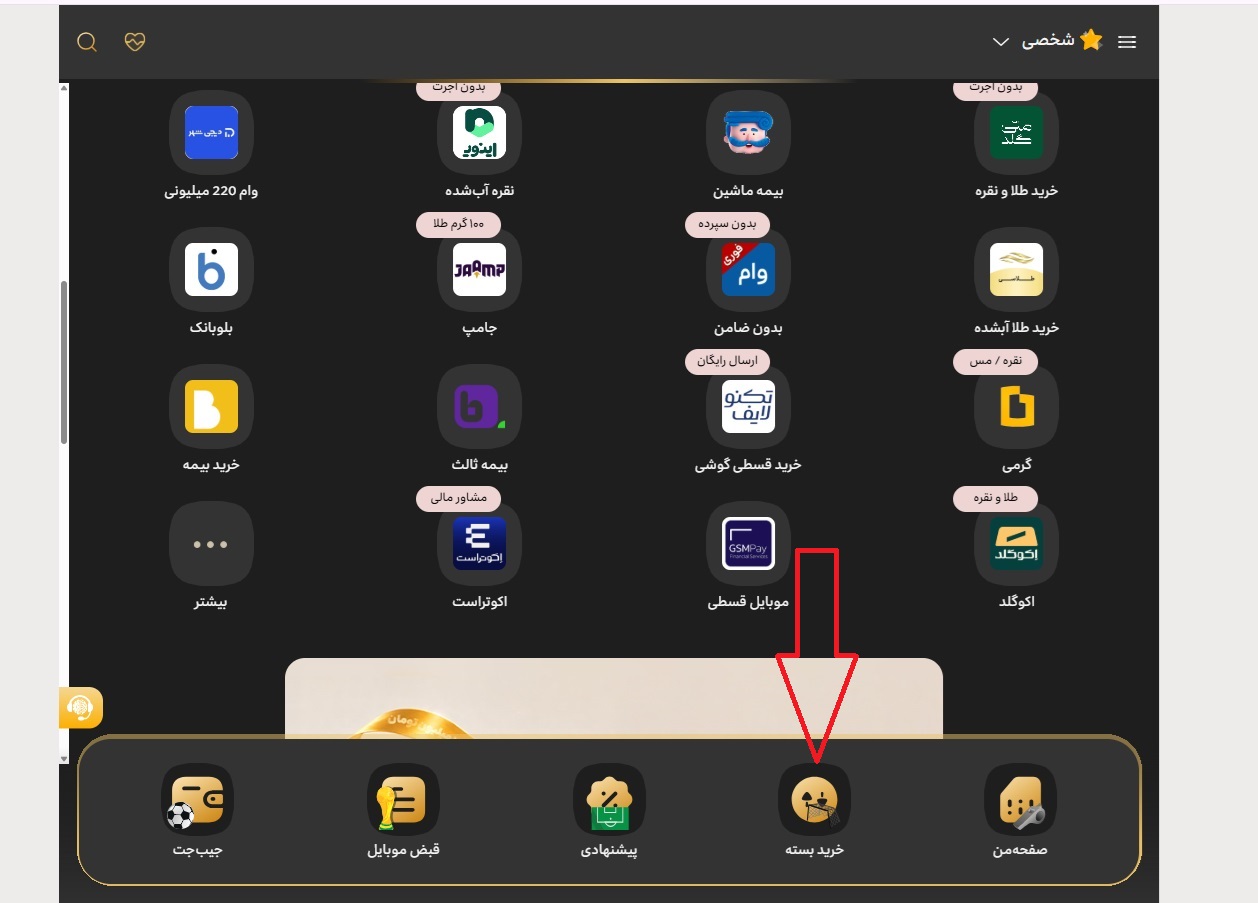
Task: Click the support headset floating button
Action: click(81, 708)
